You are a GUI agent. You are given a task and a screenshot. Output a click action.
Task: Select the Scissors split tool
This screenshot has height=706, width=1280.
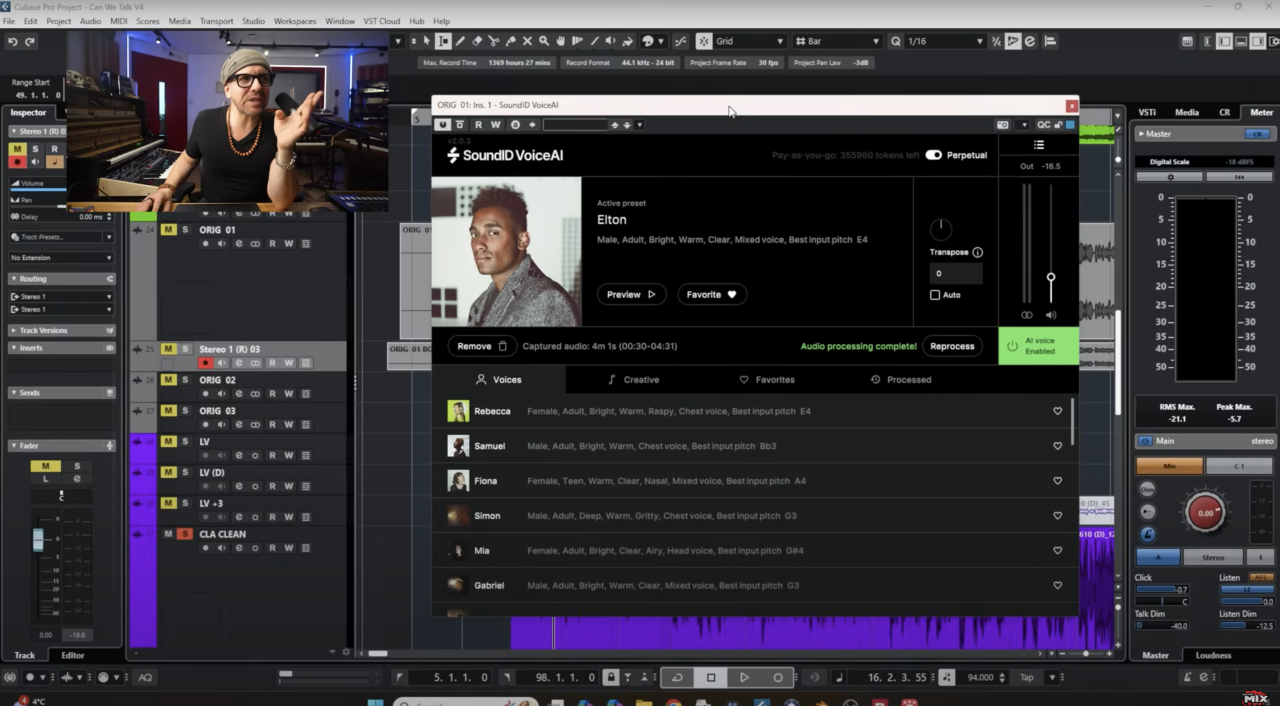click(493, 41)
